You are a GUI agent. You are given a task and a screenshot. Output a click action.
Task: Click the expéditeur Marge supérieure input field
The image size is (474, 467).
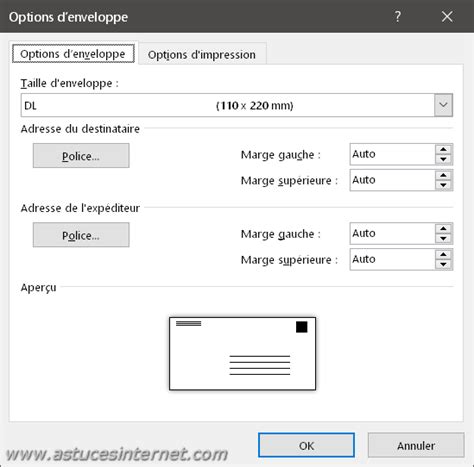pyautogui.click(x=393, y=260)
